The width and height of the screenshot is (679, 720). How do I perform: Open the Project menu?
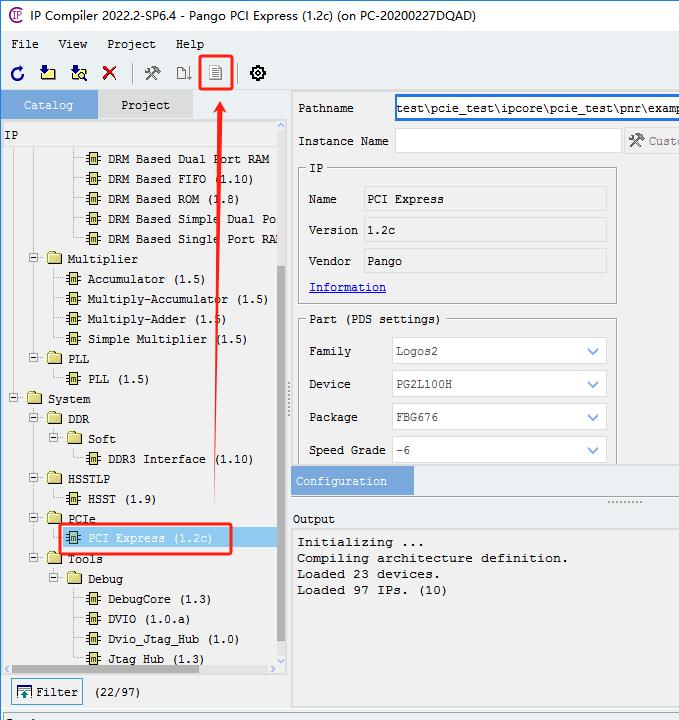[x=131, y=44]
